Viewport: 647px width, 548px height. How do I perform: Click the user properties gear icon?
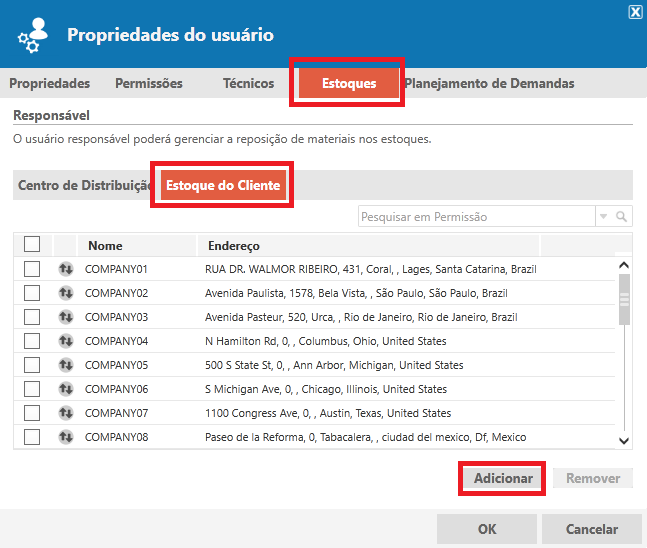(x=31, y=36)
